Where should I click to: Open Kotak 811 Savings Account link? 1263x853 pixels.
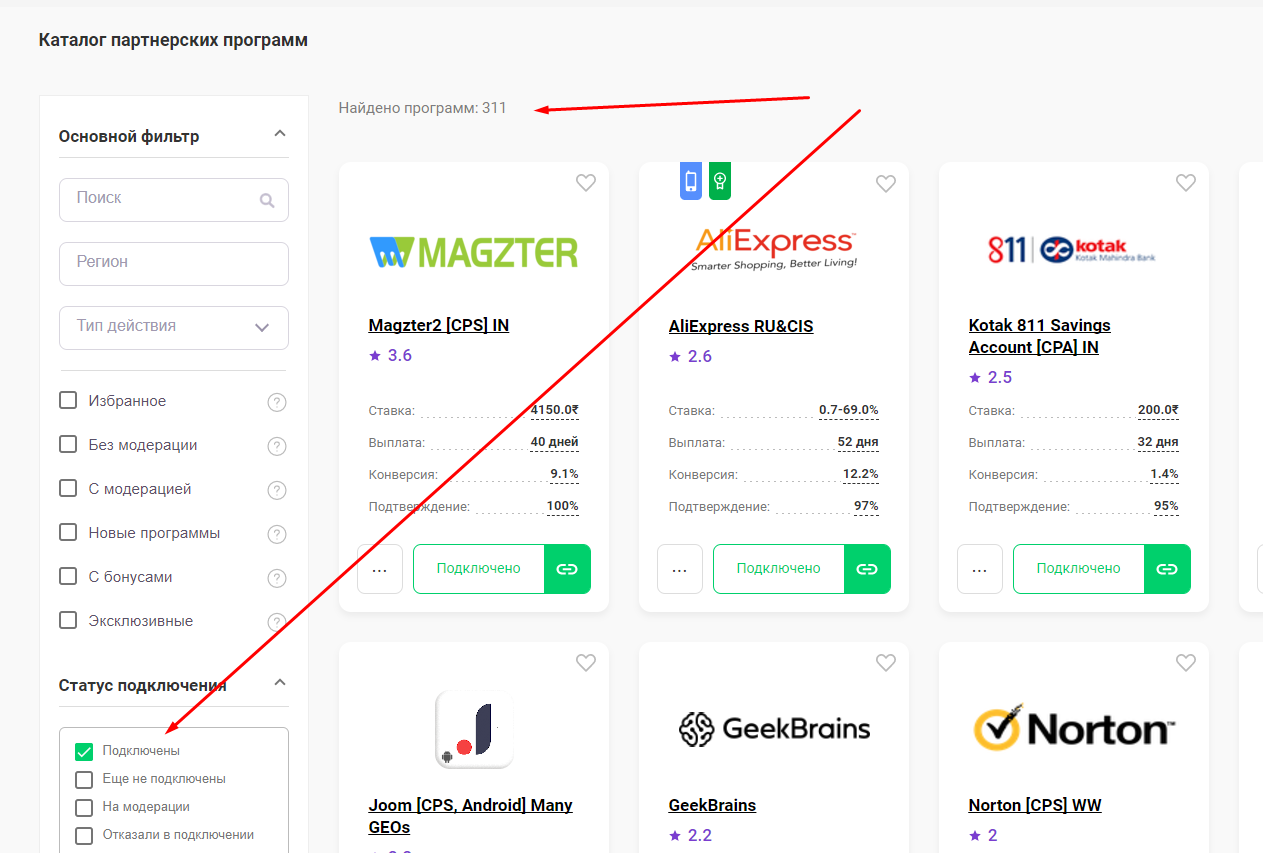pos(1040,336)
